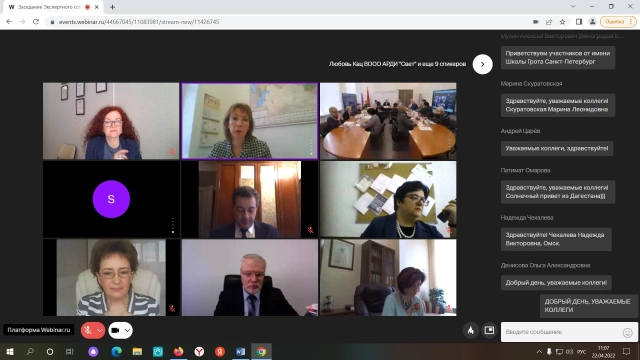Bookmark this page with star icon
Screen dimensions: 640x360
click(x=562, y=22)
